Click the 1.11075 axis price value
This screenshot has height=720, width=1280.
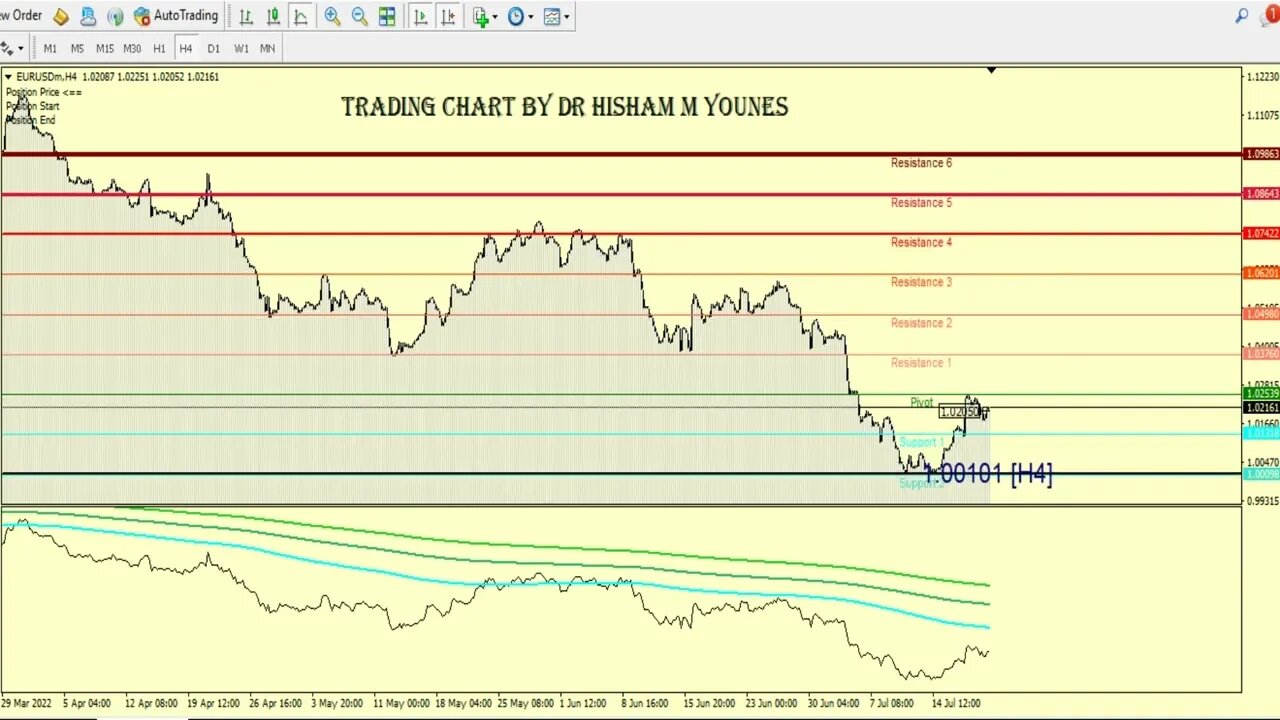coord(1262,116)
